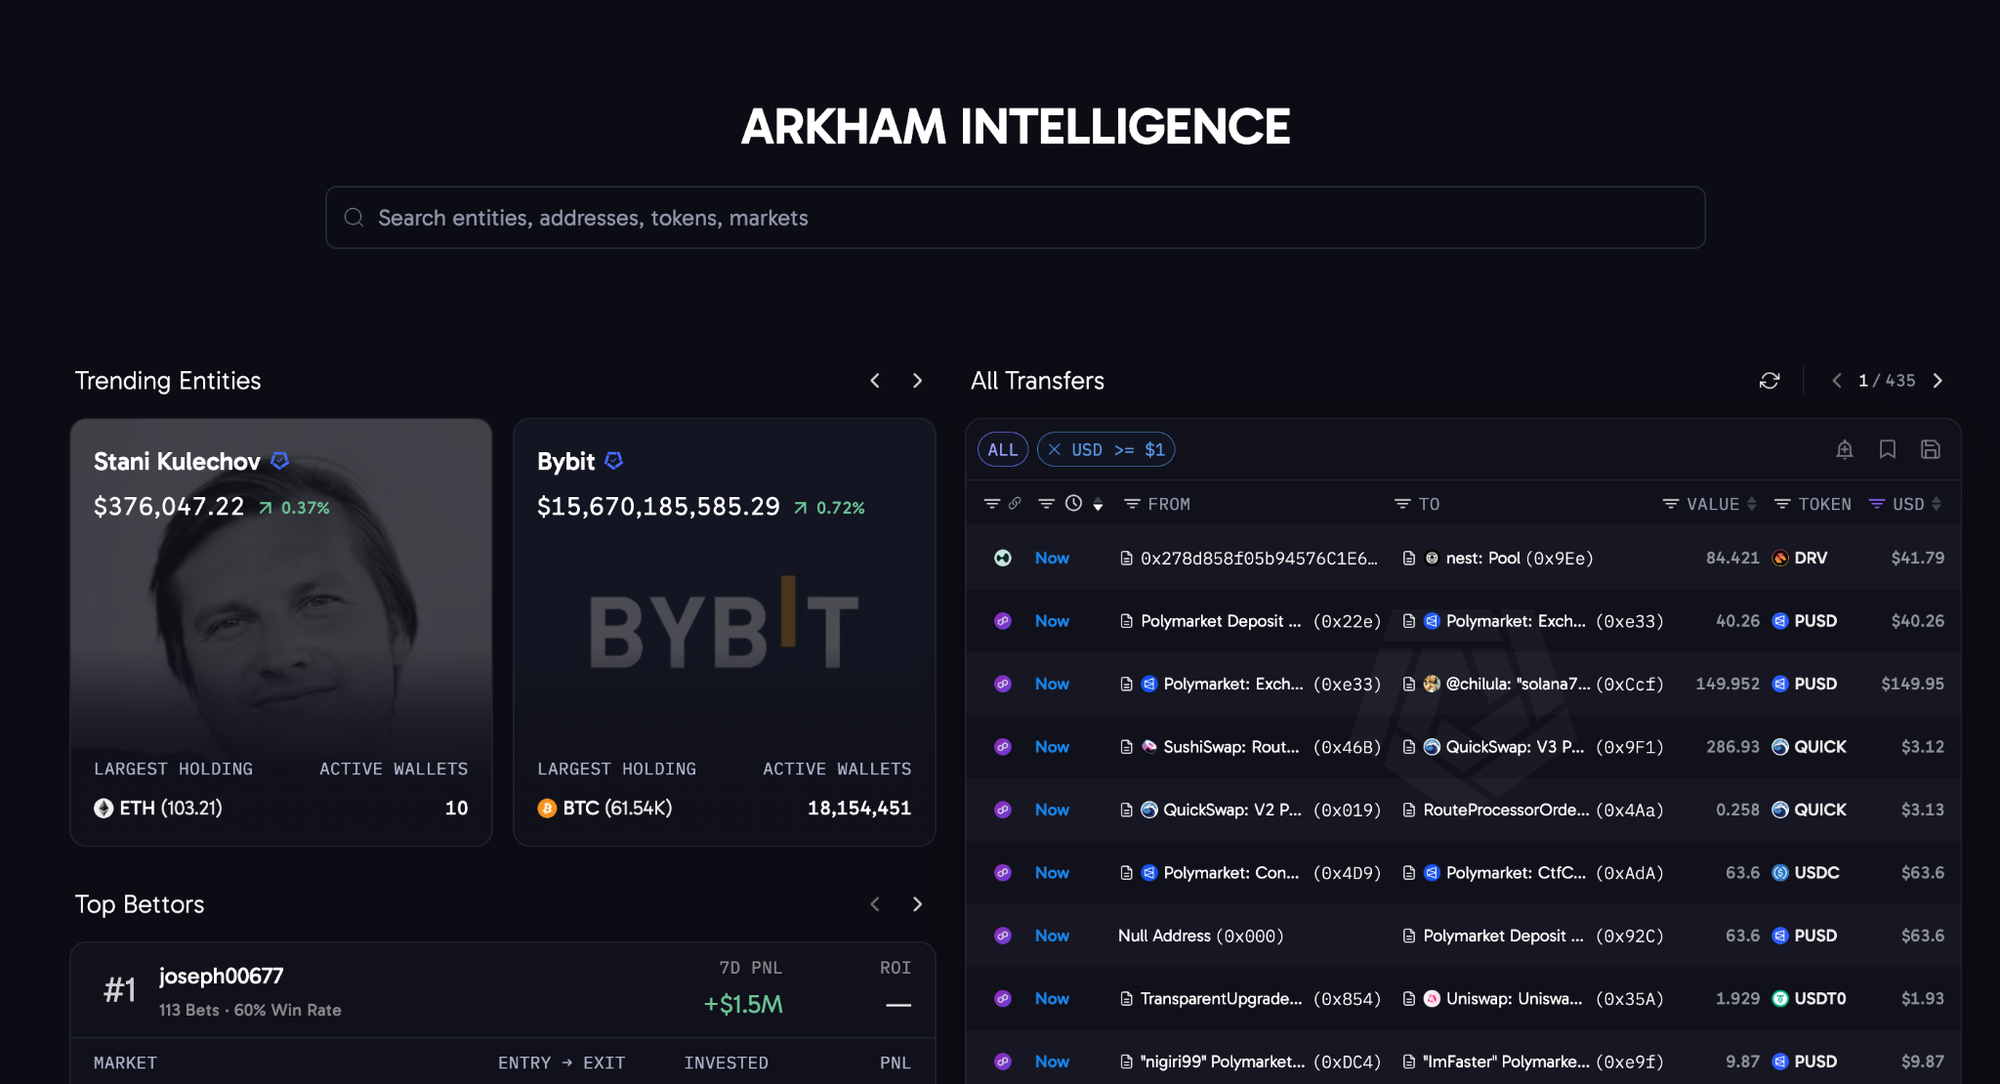Go to next Trending Entities page
The image size is (2000, 1084).
point(917,381)
